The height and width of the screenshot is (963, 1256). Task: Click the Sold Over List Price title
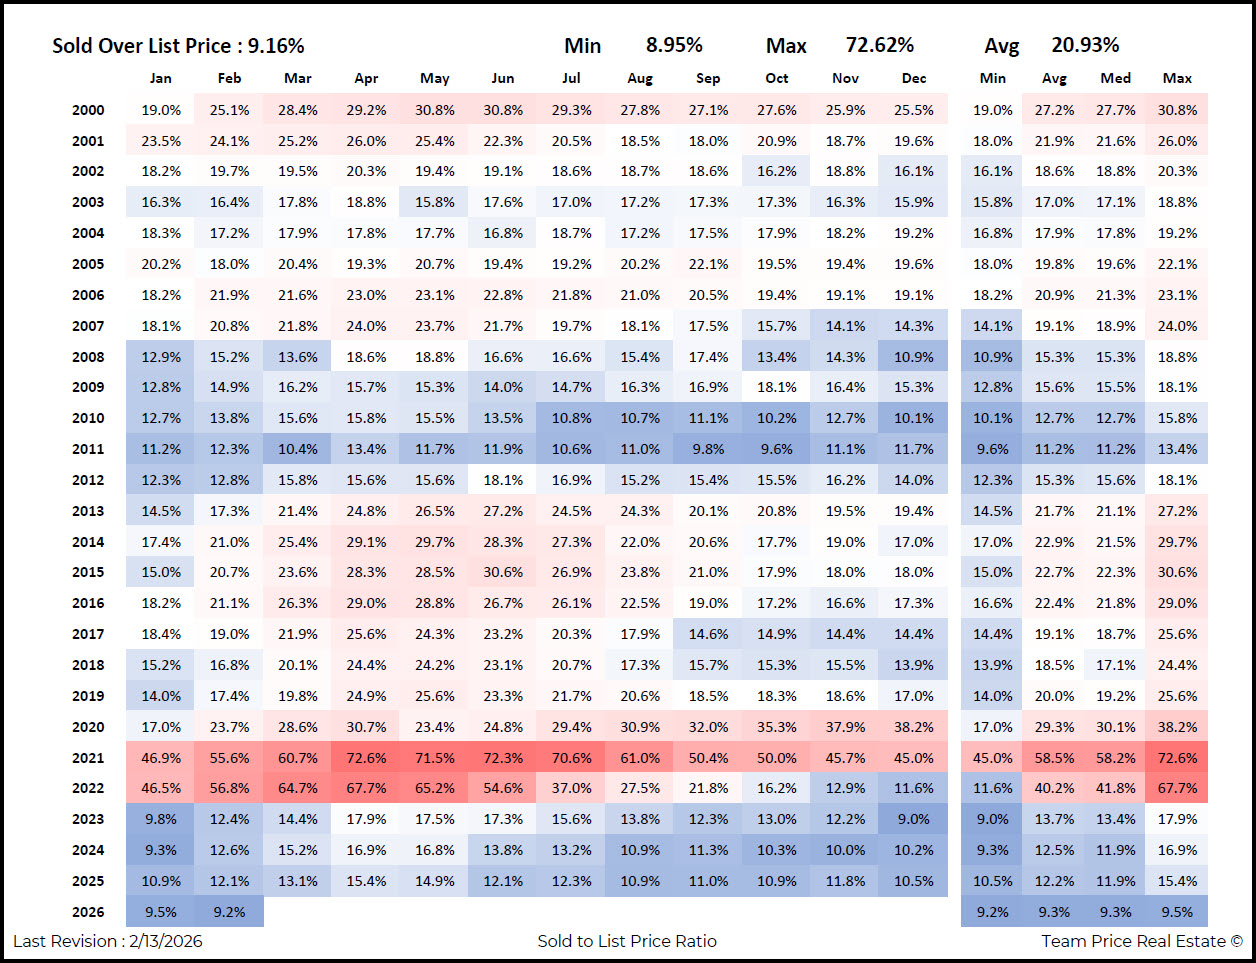178,46
